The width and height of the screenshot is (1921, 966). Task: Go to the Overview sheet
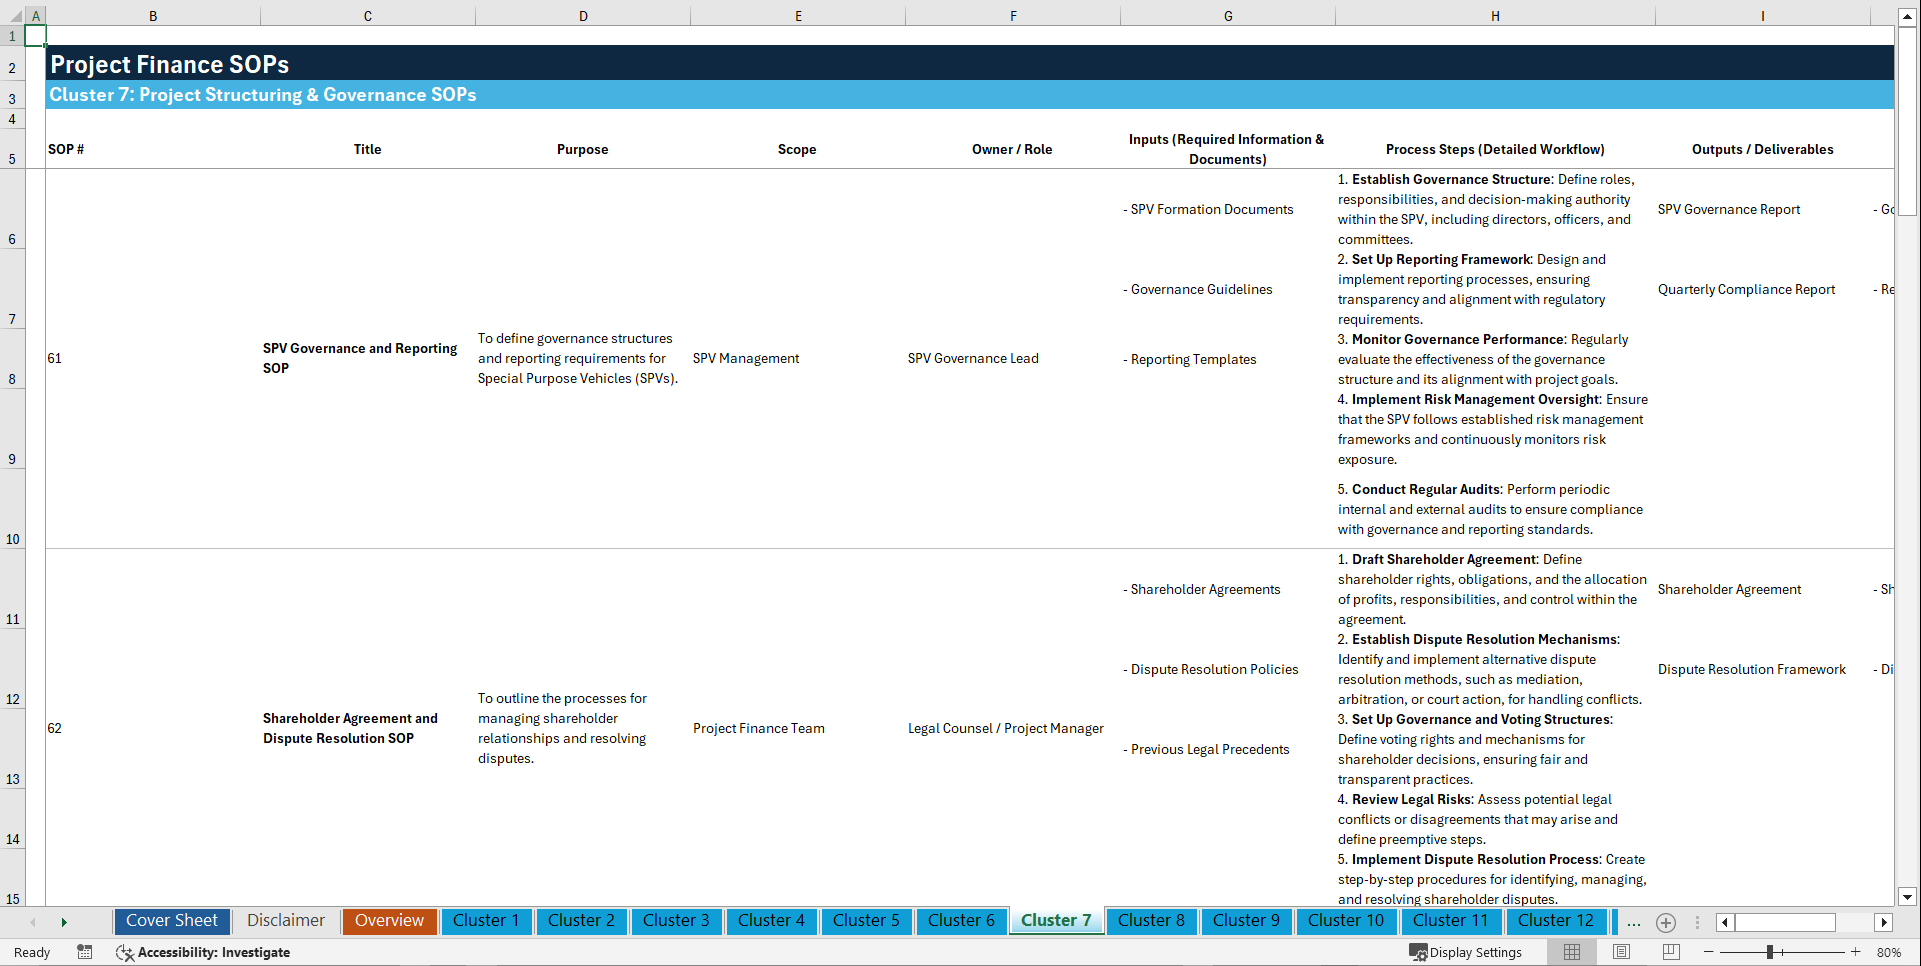tap(389, 921)
